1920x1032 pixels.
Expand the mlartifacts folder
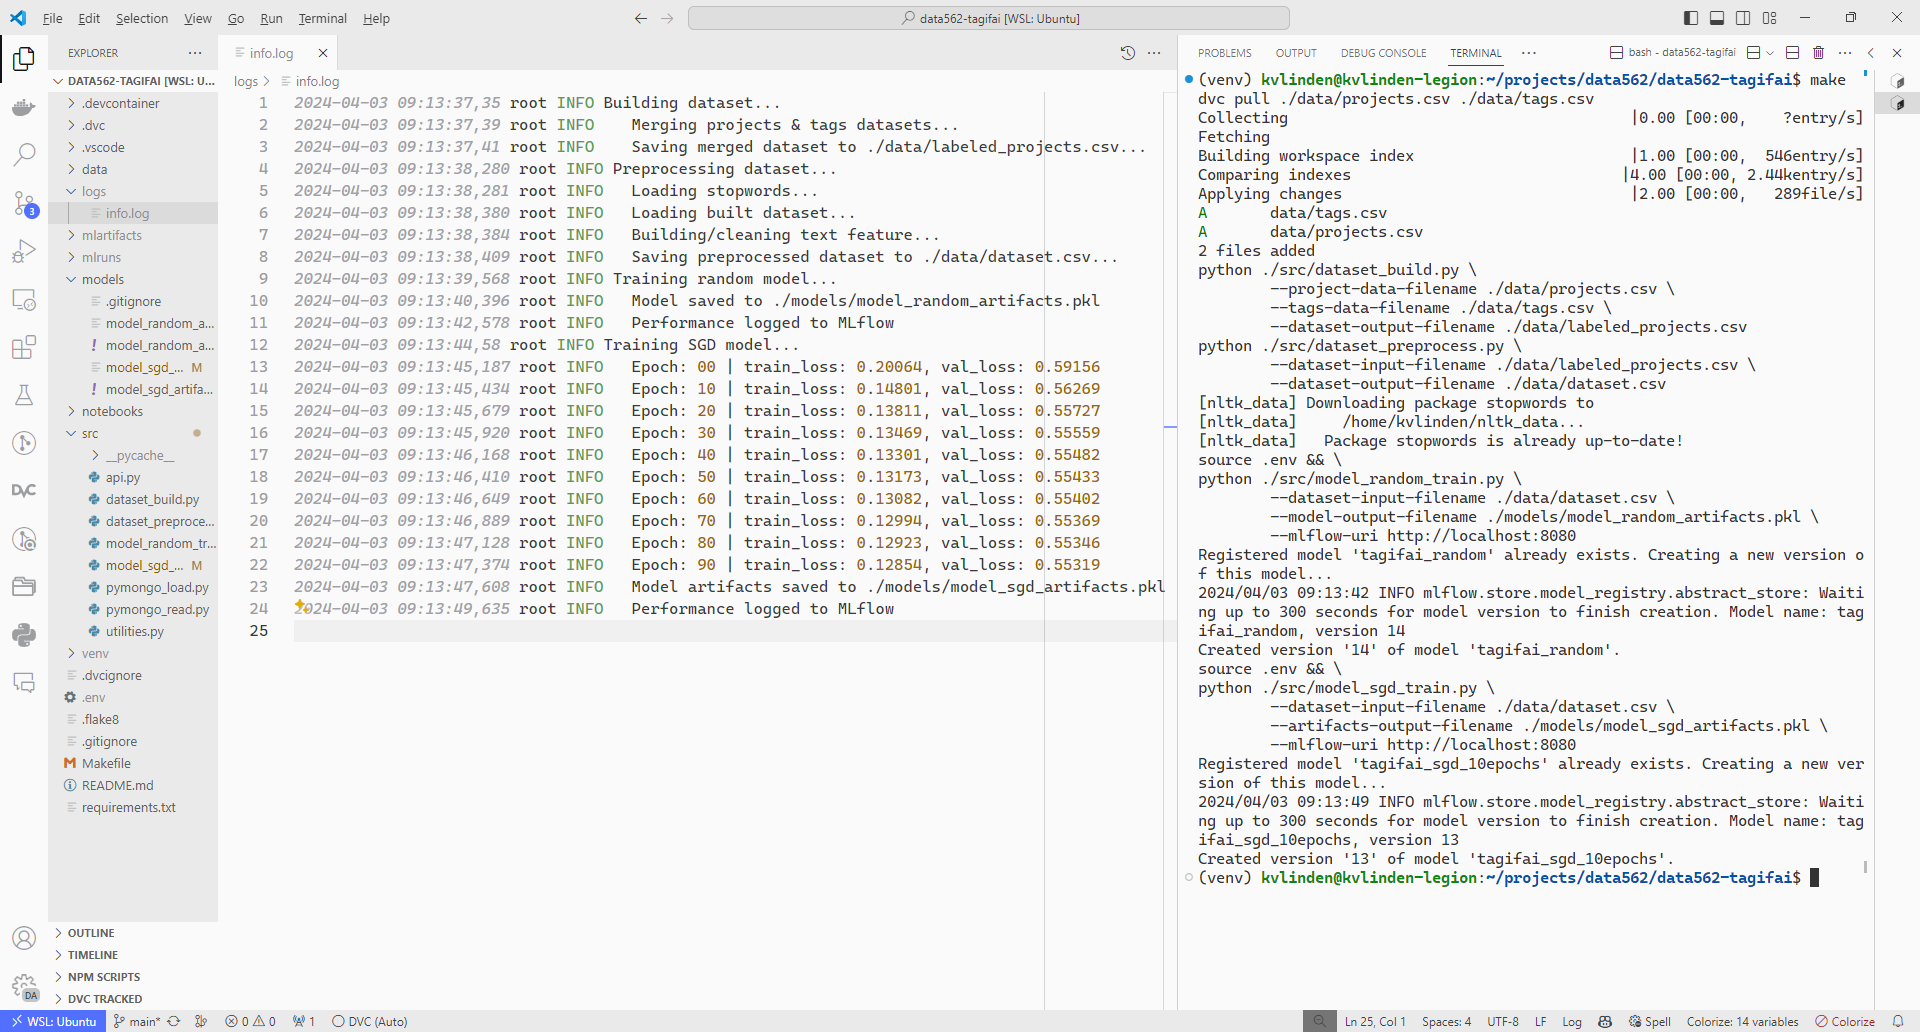(111, 235)
